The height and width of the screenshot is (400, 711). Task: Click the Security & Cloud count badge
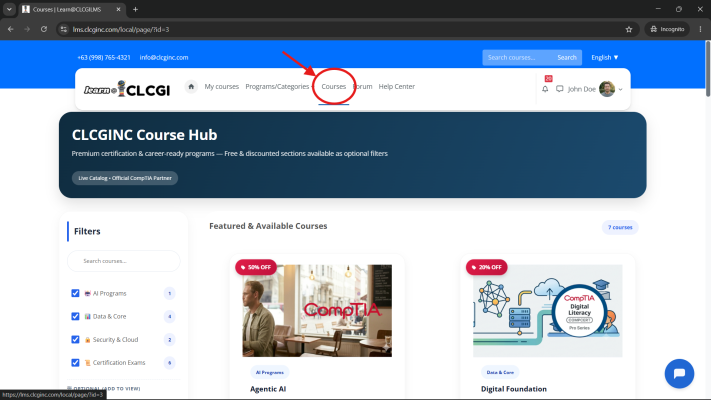170,339
